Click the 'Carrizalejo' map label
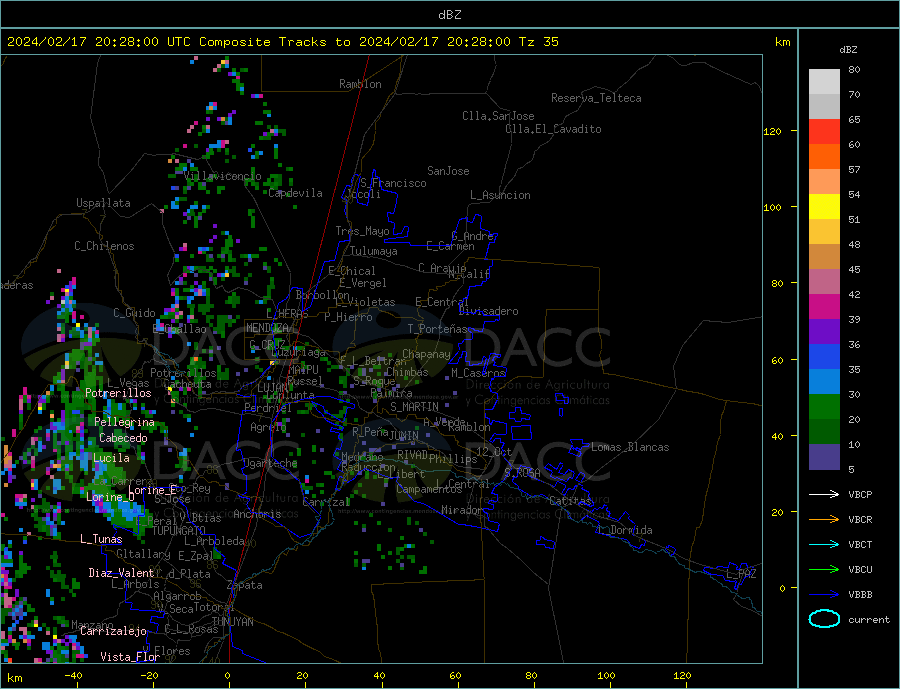 [x=113, y=632]
